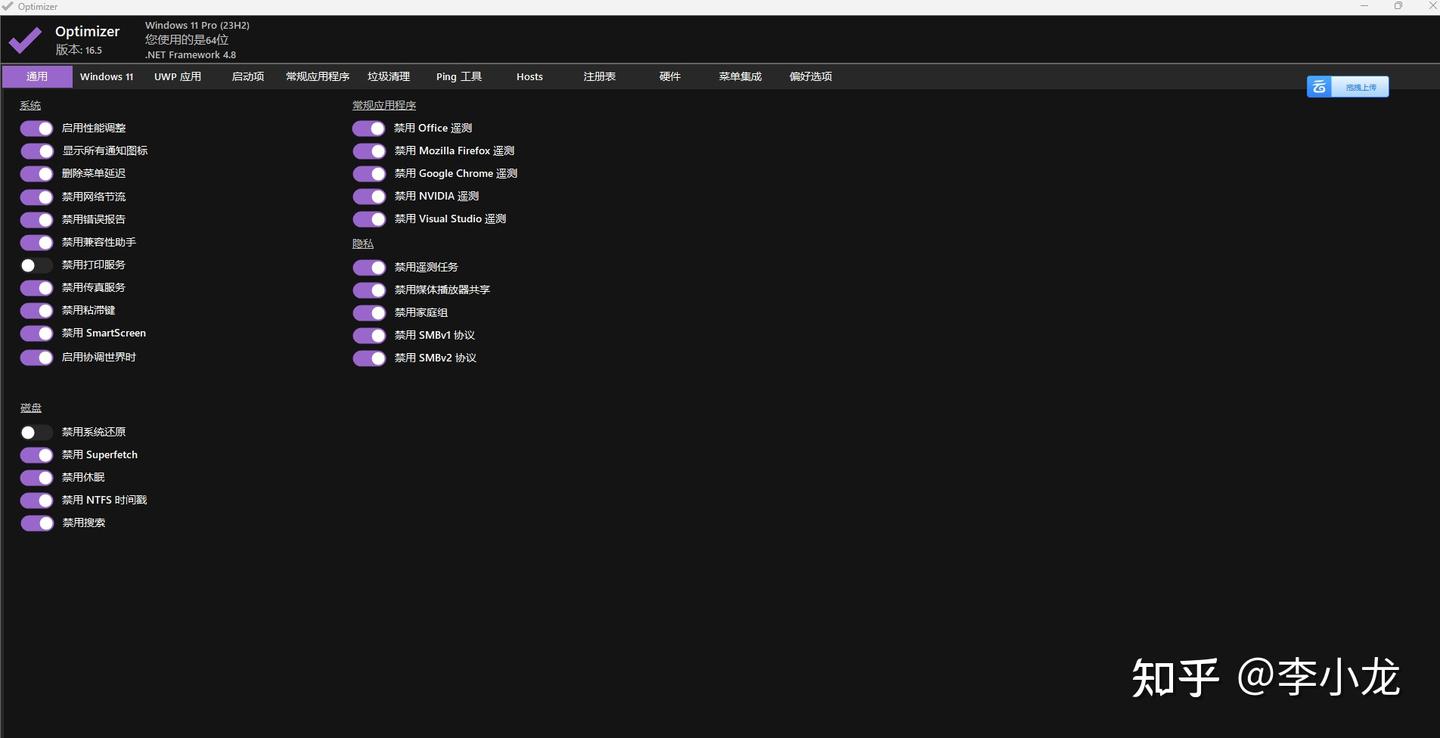Toggle the 禁用网络节流 switch

pyautogui.click(x=36, y=196)
